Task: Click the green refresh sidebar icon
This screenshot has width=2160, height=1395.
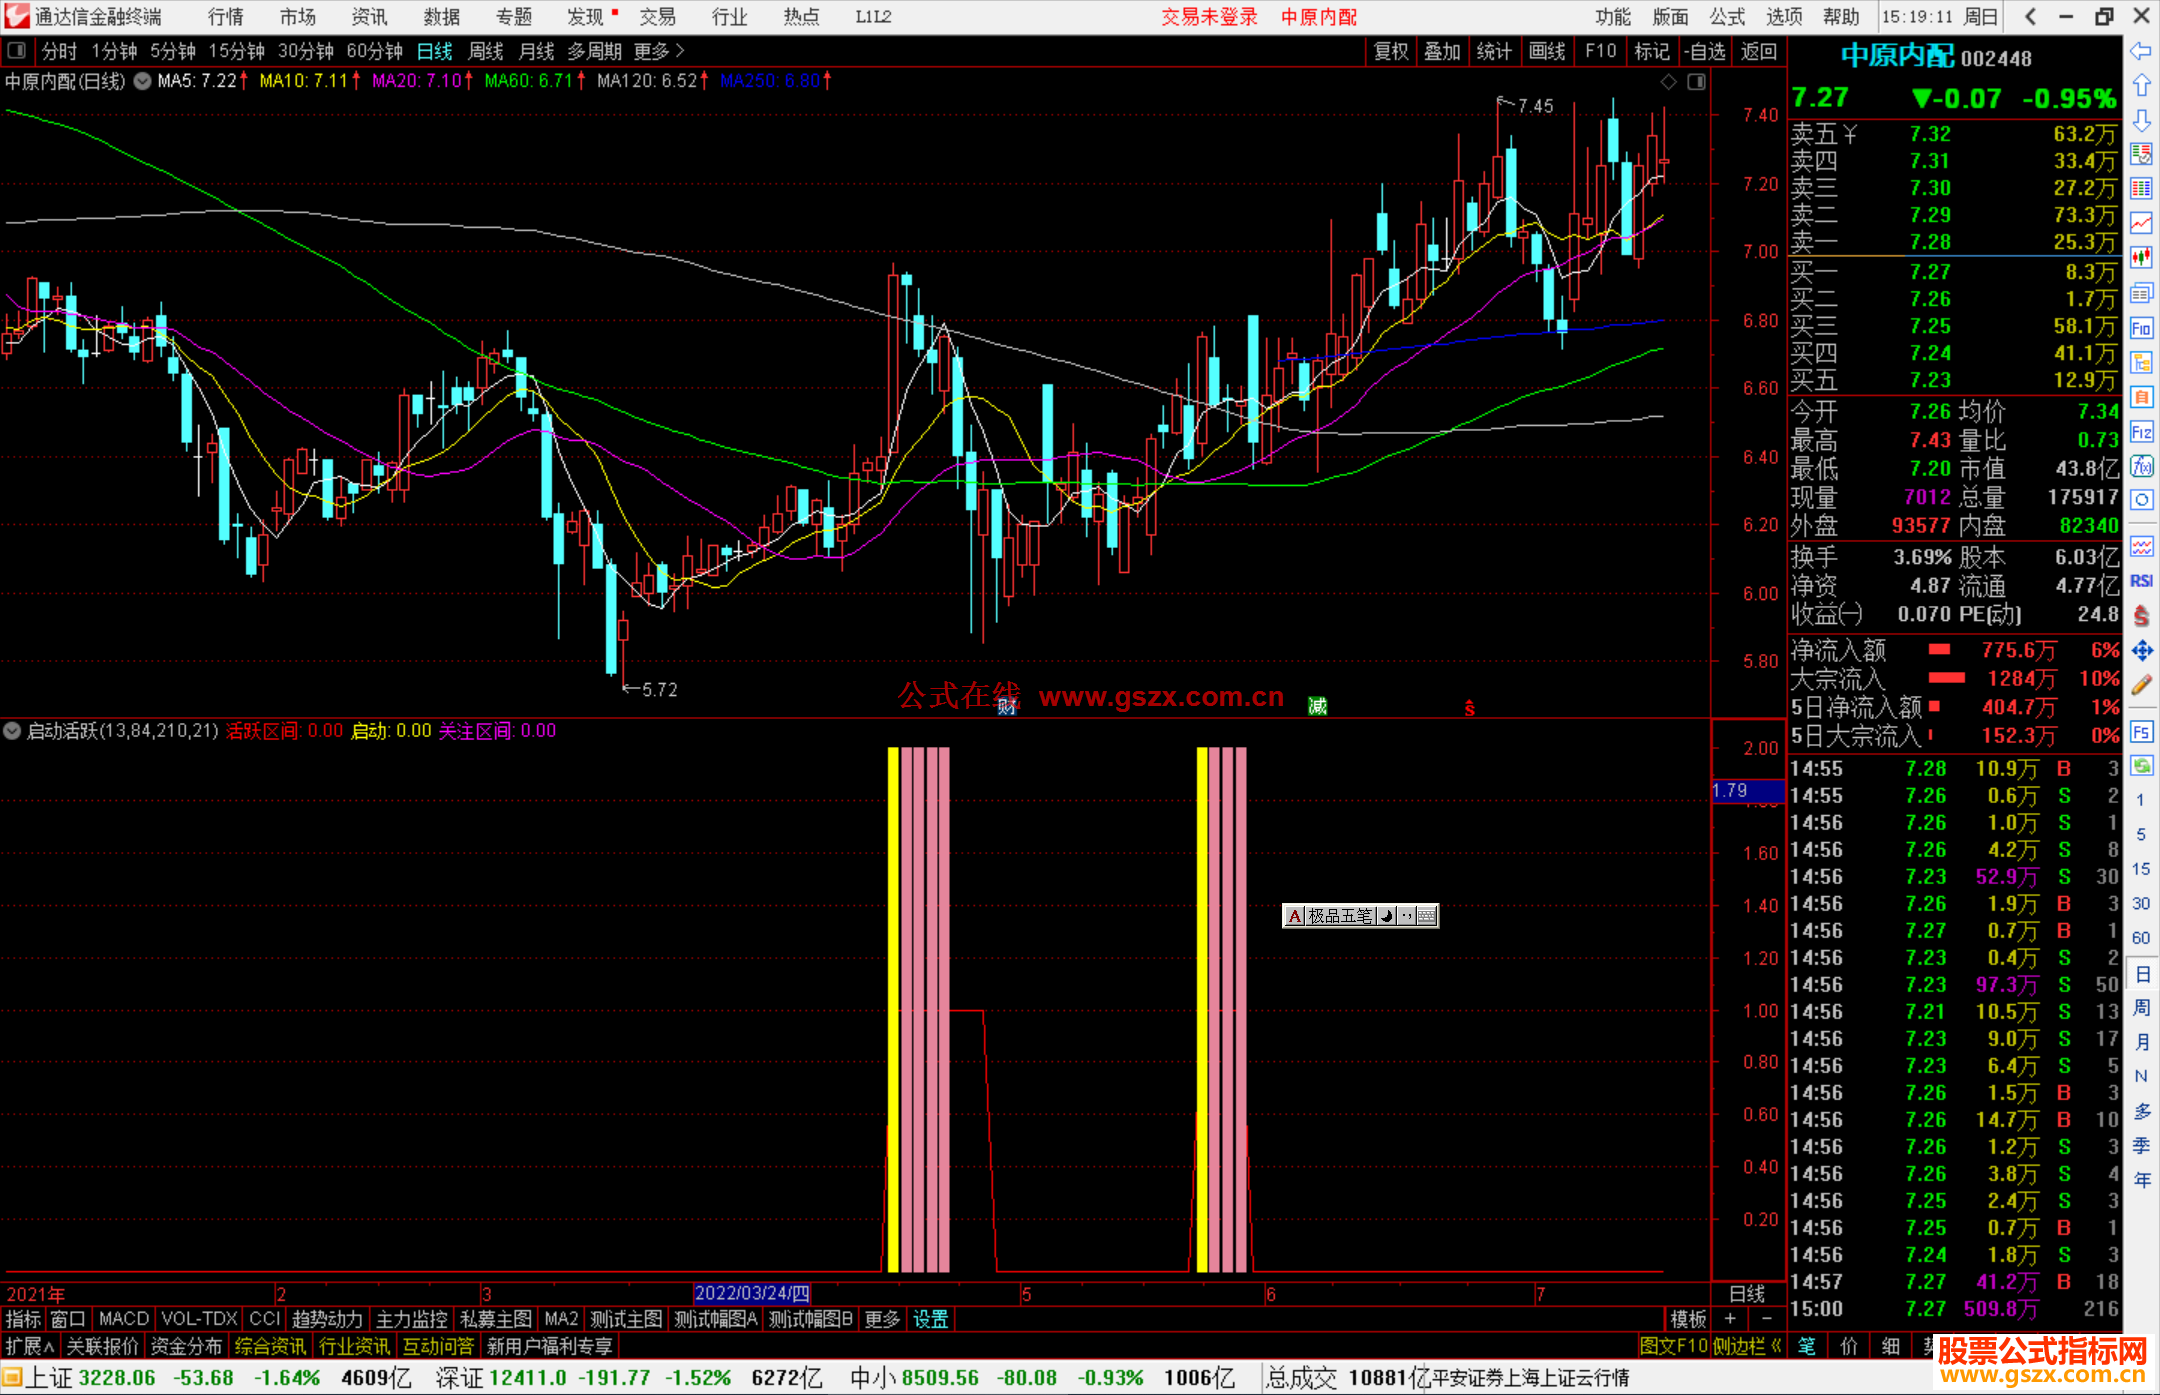Action: pos(2141,766)
